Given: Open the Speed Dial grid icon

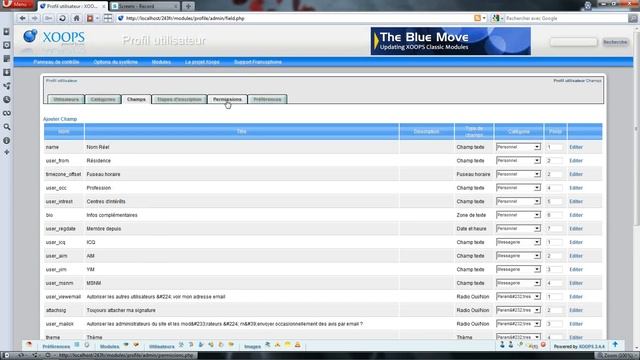Looking at the screenshot, I should pos(108,18).
